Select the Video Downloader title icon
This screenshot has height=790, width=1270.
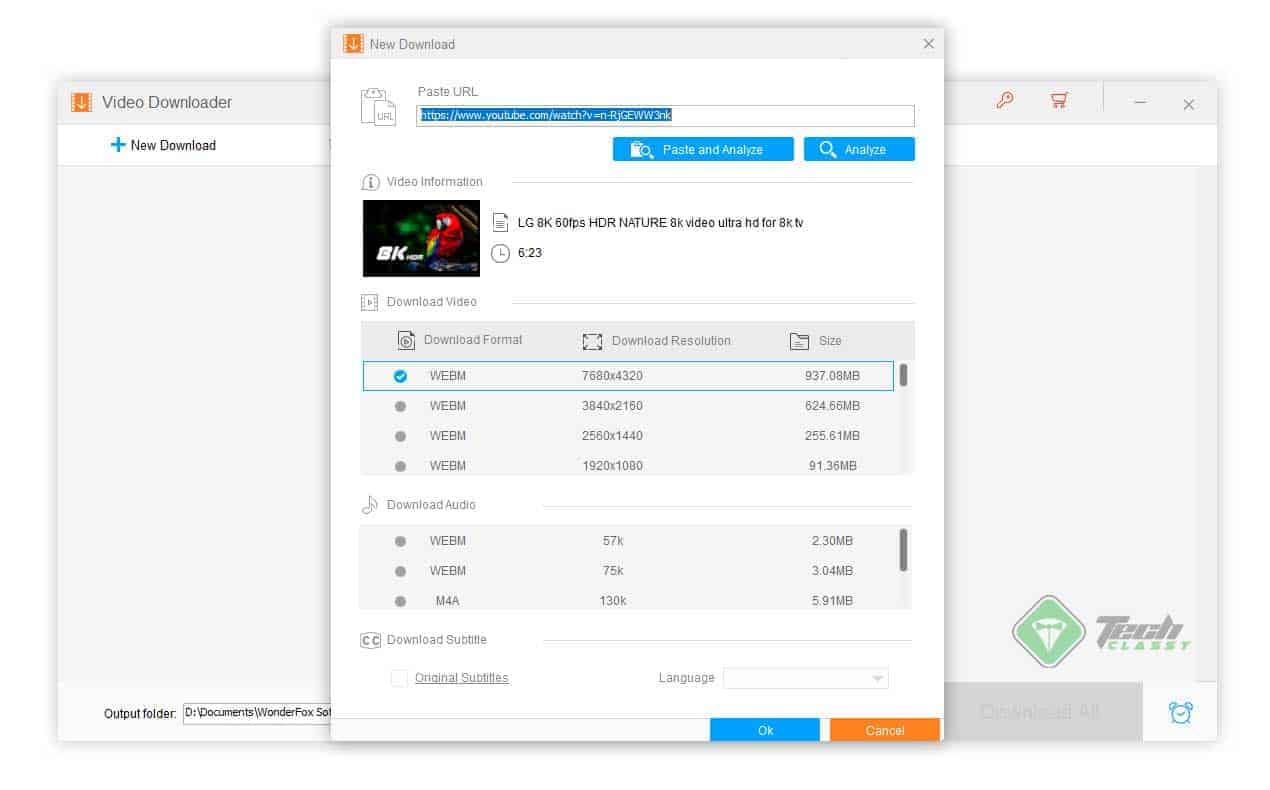tap(81, 102)
